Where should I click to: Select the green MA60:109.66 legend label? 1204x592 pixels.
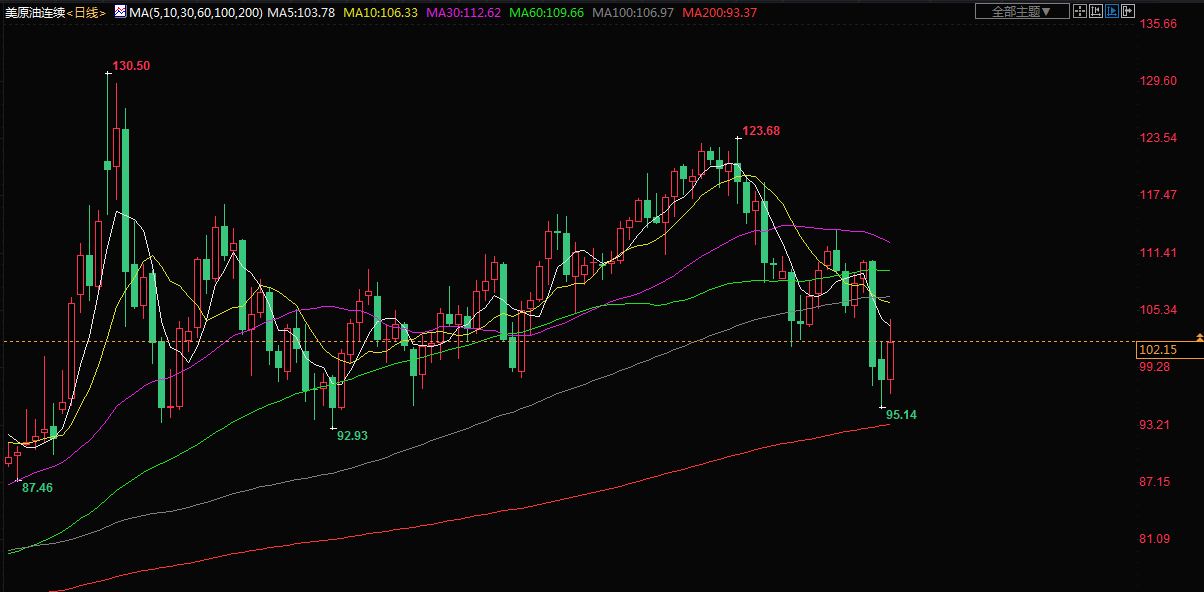pyautogui.click(x=546, y=12)
